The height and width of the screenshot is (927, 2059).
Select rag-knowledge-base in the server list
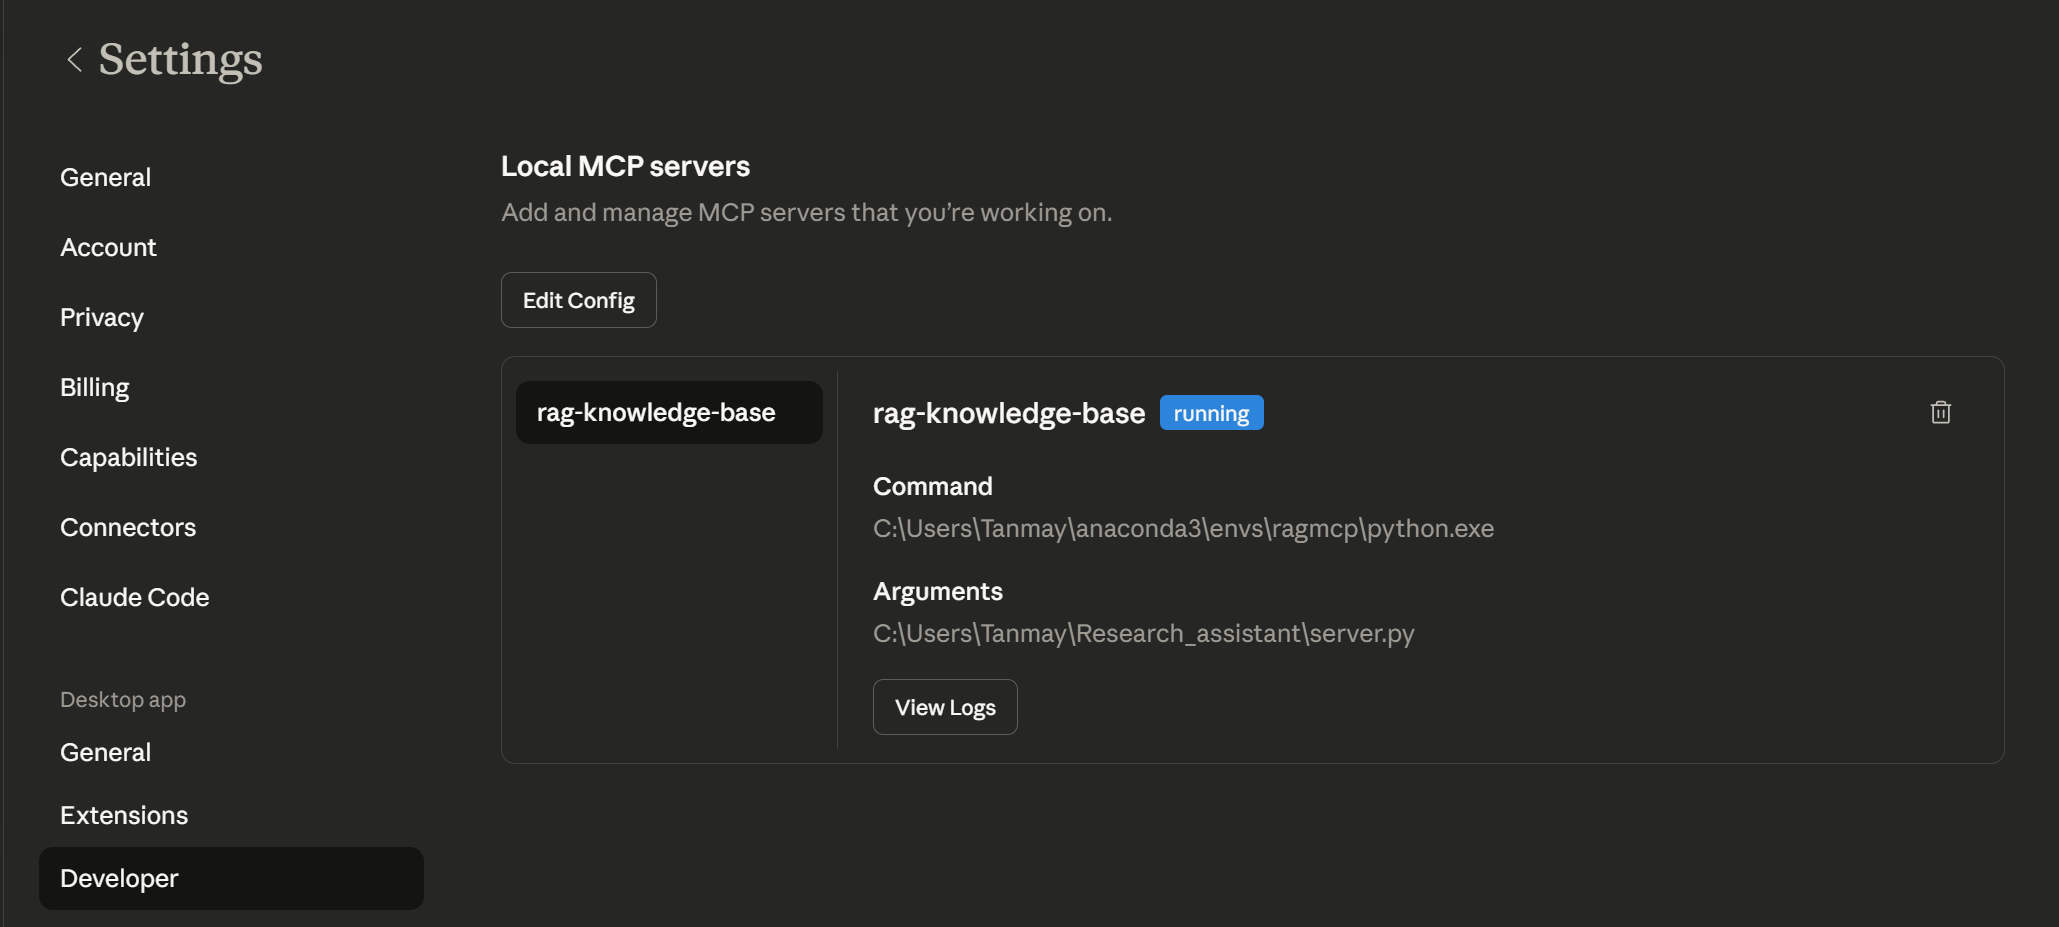668,412
